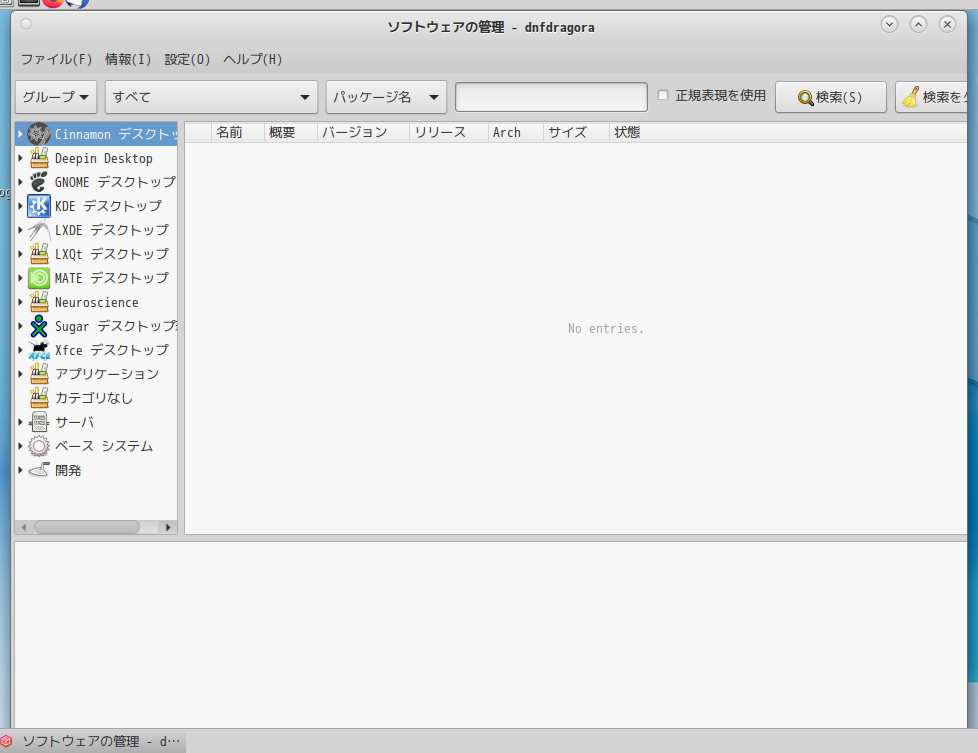The width and height of the screenshot is (978, 753).
Task: Click the clear search button
Action: (x=931, y=97)
